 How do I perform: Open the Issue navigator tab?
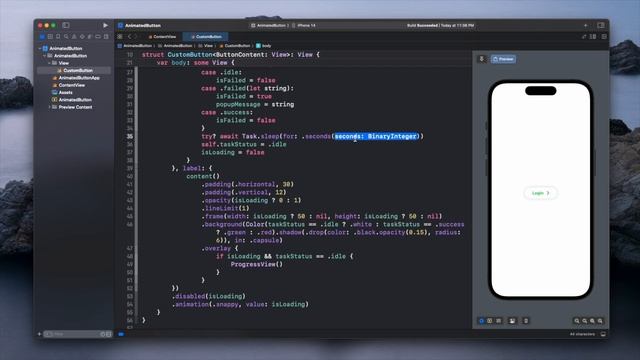point(74,37)
